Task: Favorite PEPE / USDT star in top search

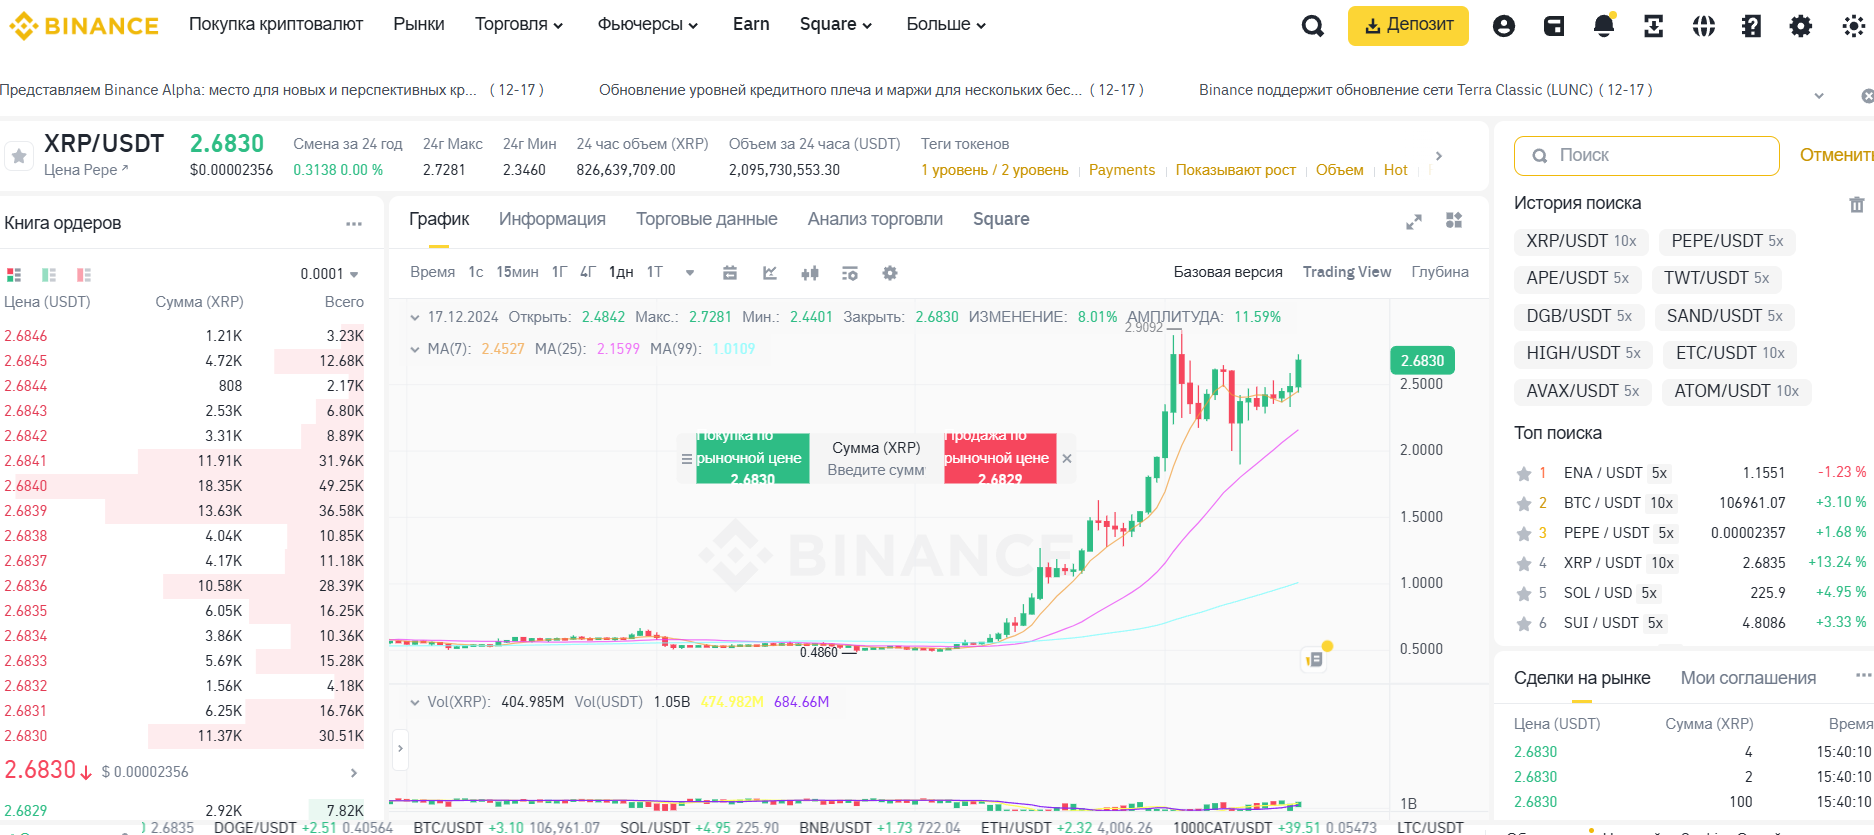Action: [1524, 533]
